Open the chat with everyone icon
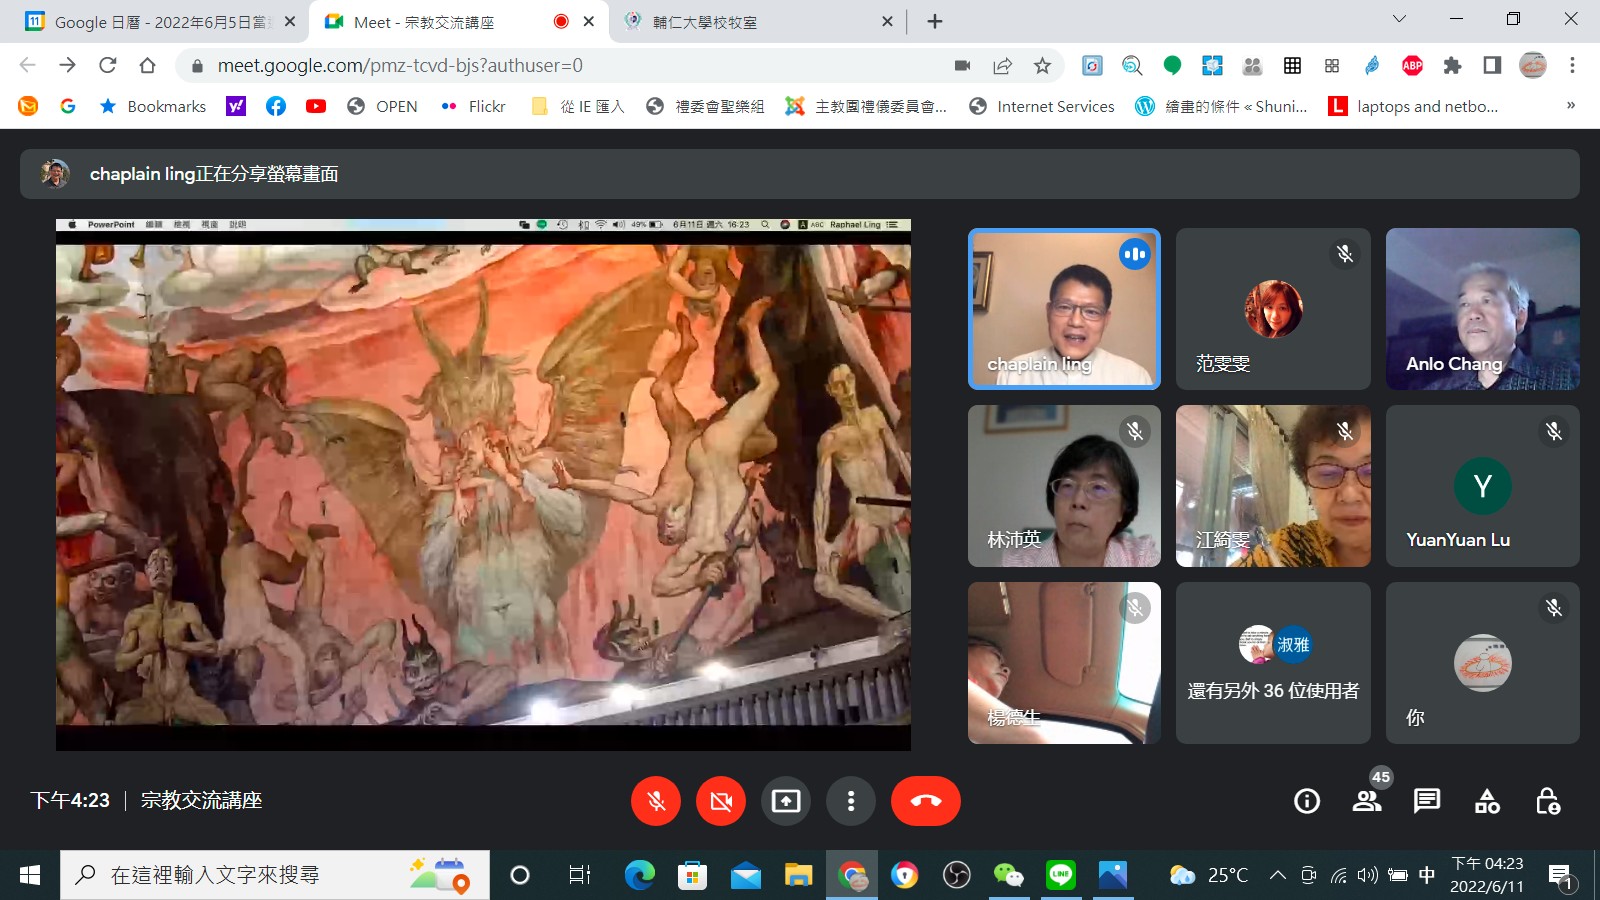Screen dimensions: 1600x900 [1426, 801]
